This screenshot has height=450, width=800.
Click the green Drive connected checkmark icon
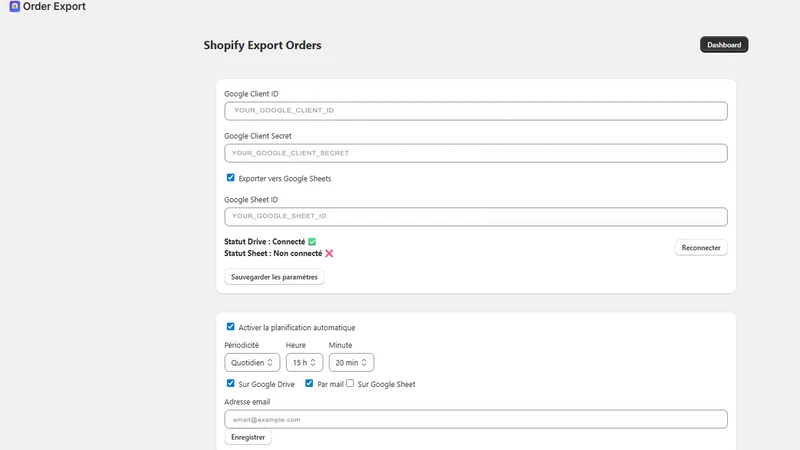pos(312,241)
